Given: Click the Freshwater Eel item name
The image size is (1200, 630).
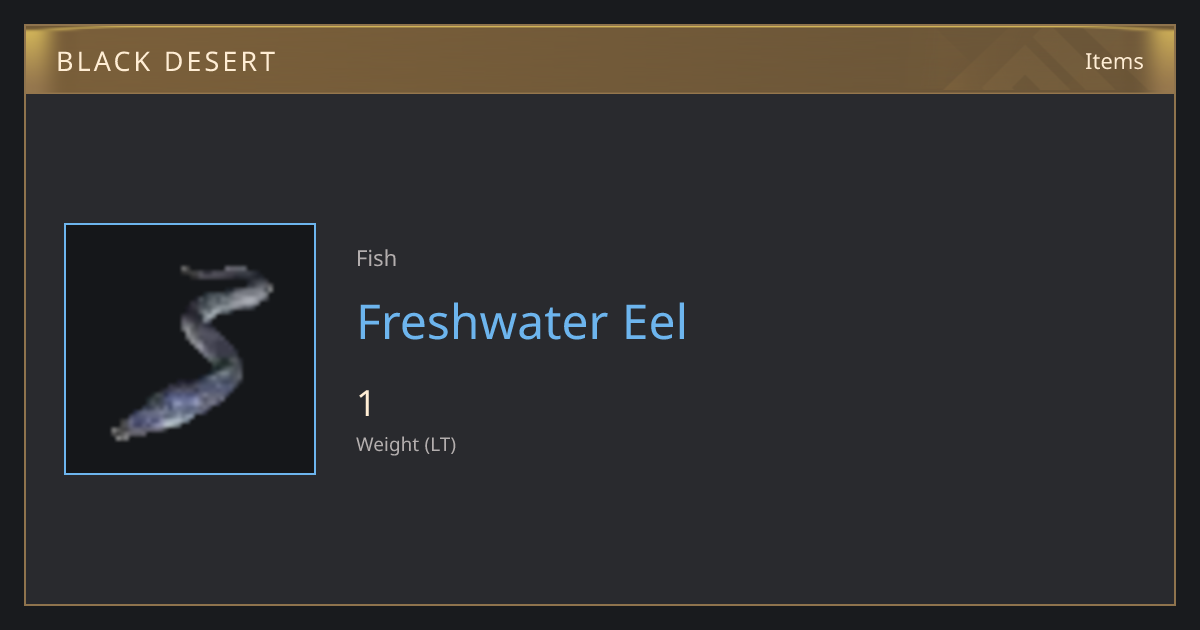Looking at the screenshot, I should (522, 322).
